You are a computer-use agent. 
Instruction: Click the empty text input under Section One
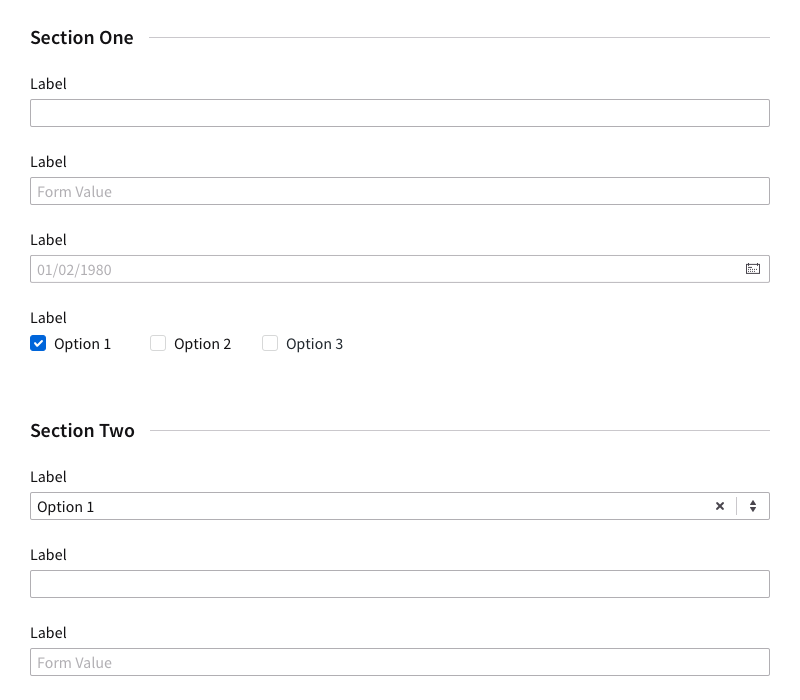[400, 113]
